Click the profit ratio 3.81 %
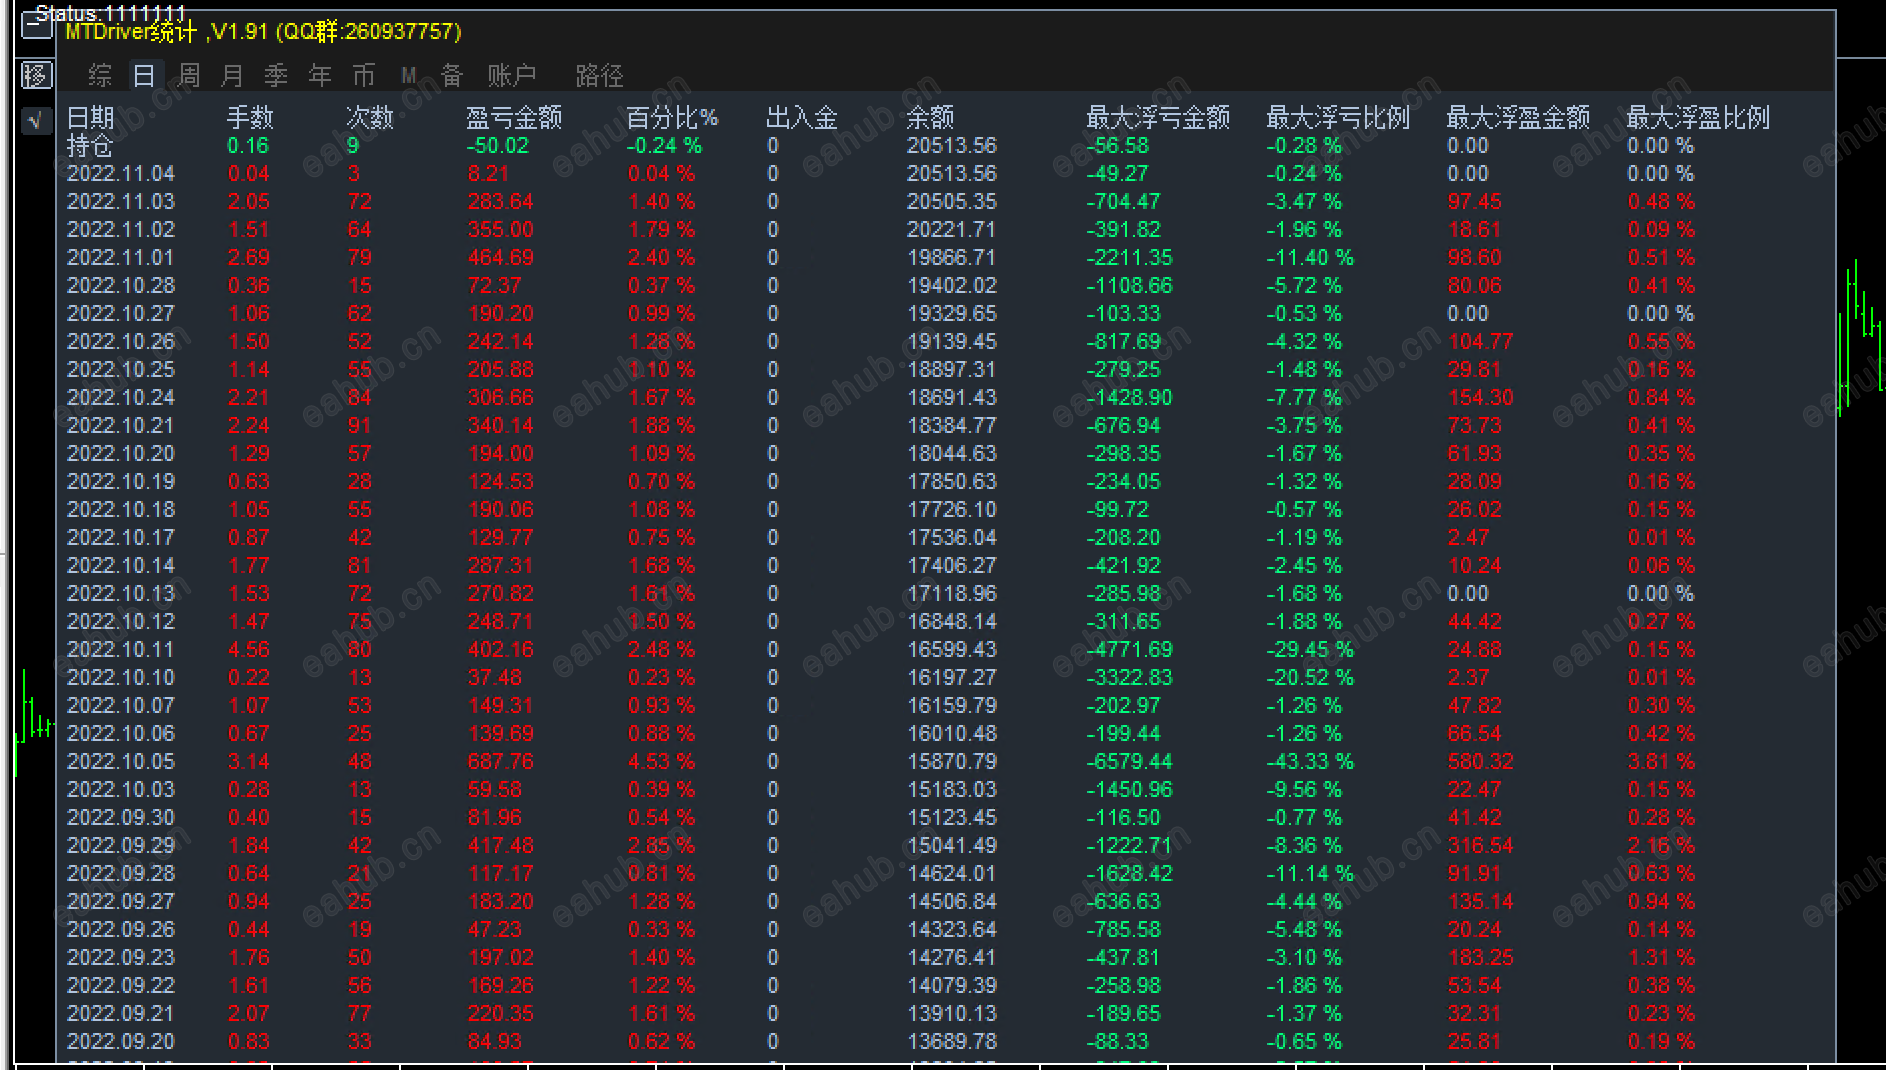 [1661, 762]
